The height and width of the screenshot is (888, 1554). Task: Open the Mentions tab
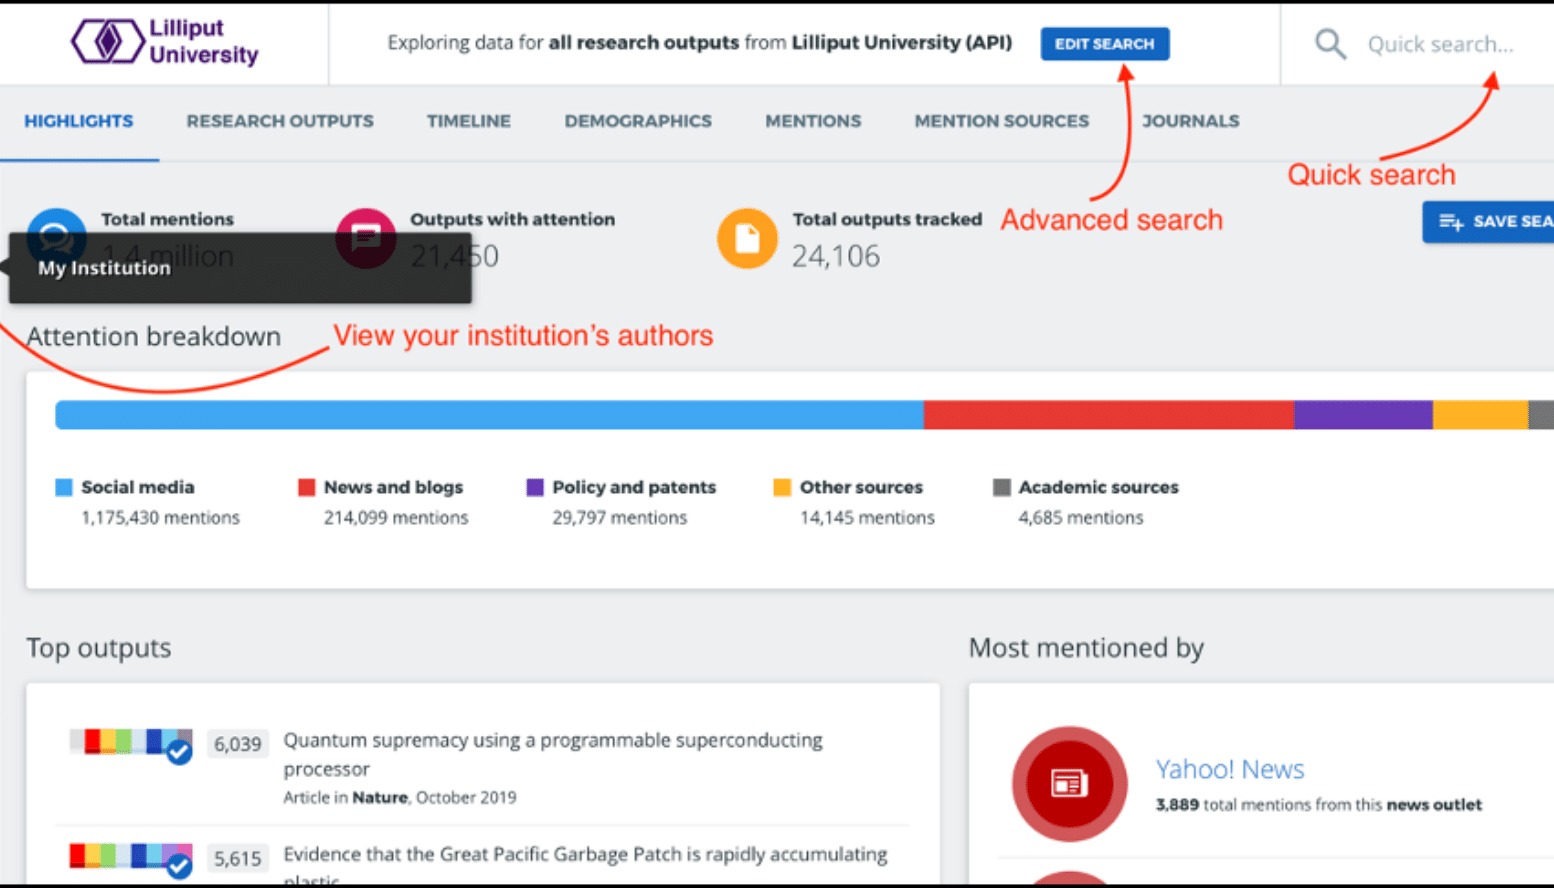813,121
